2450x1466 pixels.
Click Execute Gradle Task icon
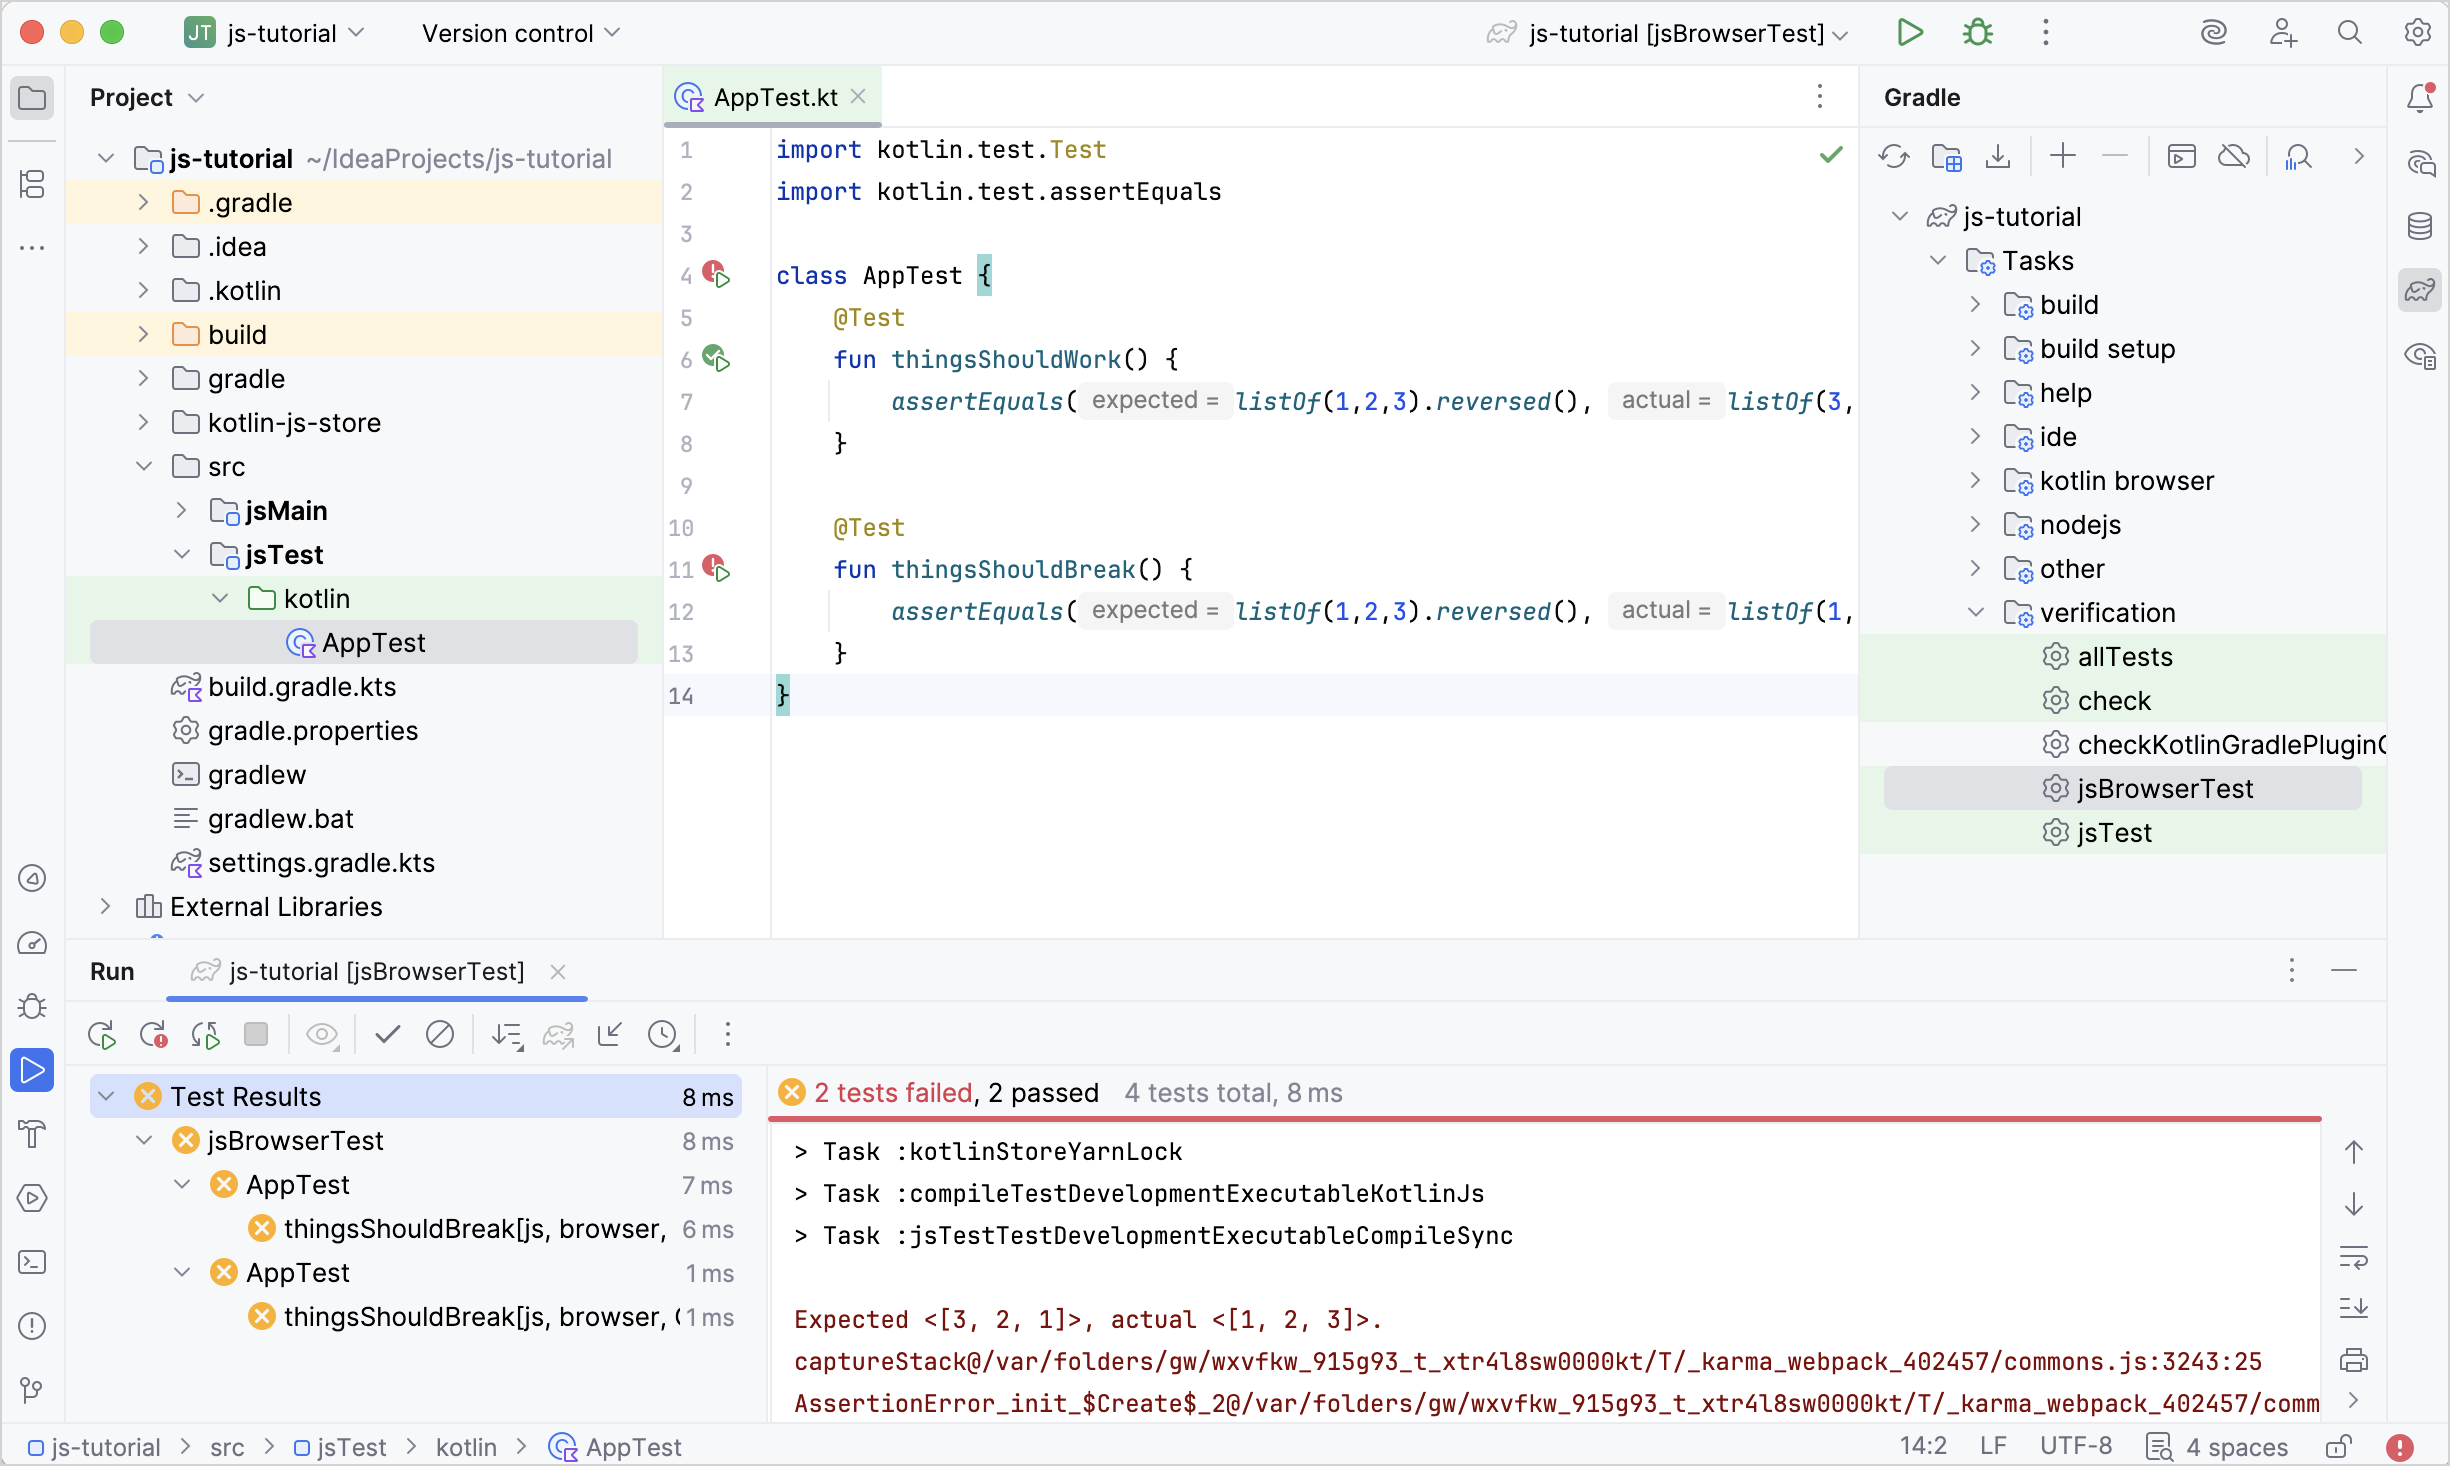[x=2182, y=156]
